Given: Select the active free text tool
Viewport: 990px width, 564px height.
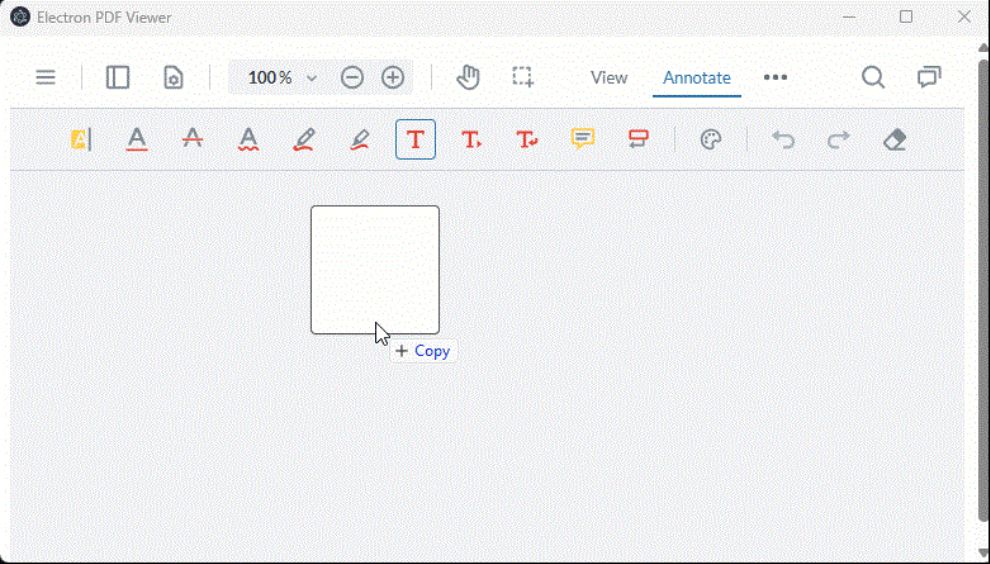Looking at the screenshot, I should pyautogui.click(x=415, y=139).
